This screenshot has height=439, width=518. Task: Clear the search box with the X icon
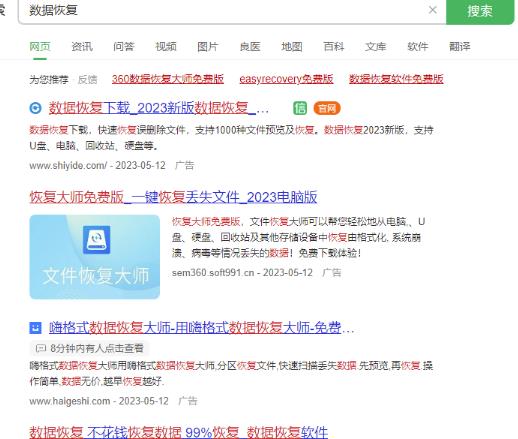coord(432,10)
